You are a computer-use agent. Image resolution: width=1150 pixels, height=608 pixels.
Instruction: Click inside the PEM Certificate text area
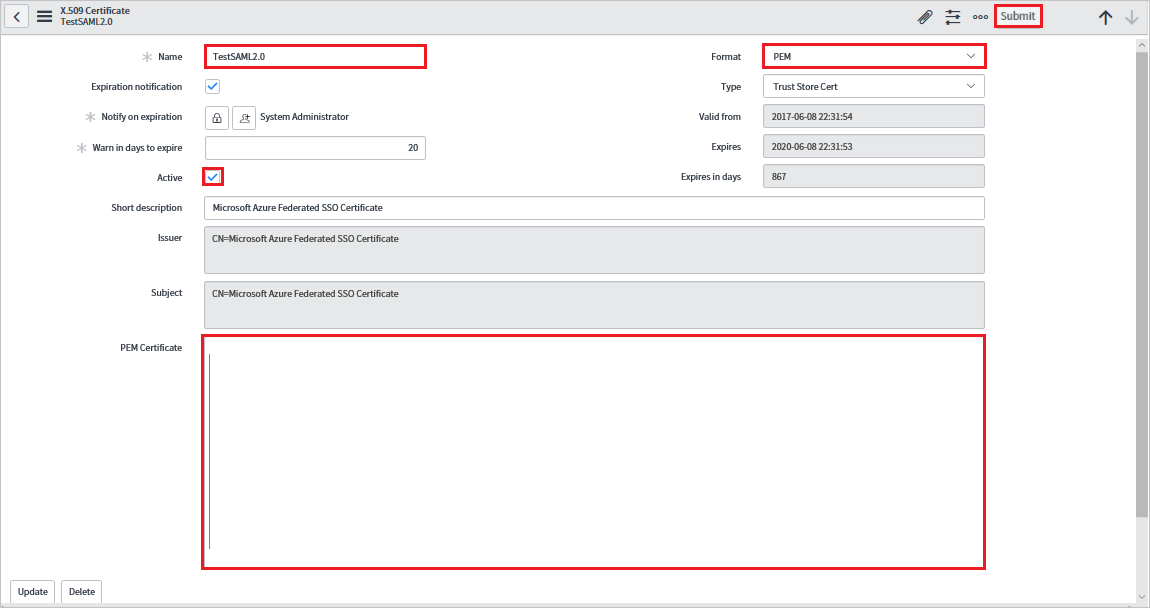tap(593, 452)
